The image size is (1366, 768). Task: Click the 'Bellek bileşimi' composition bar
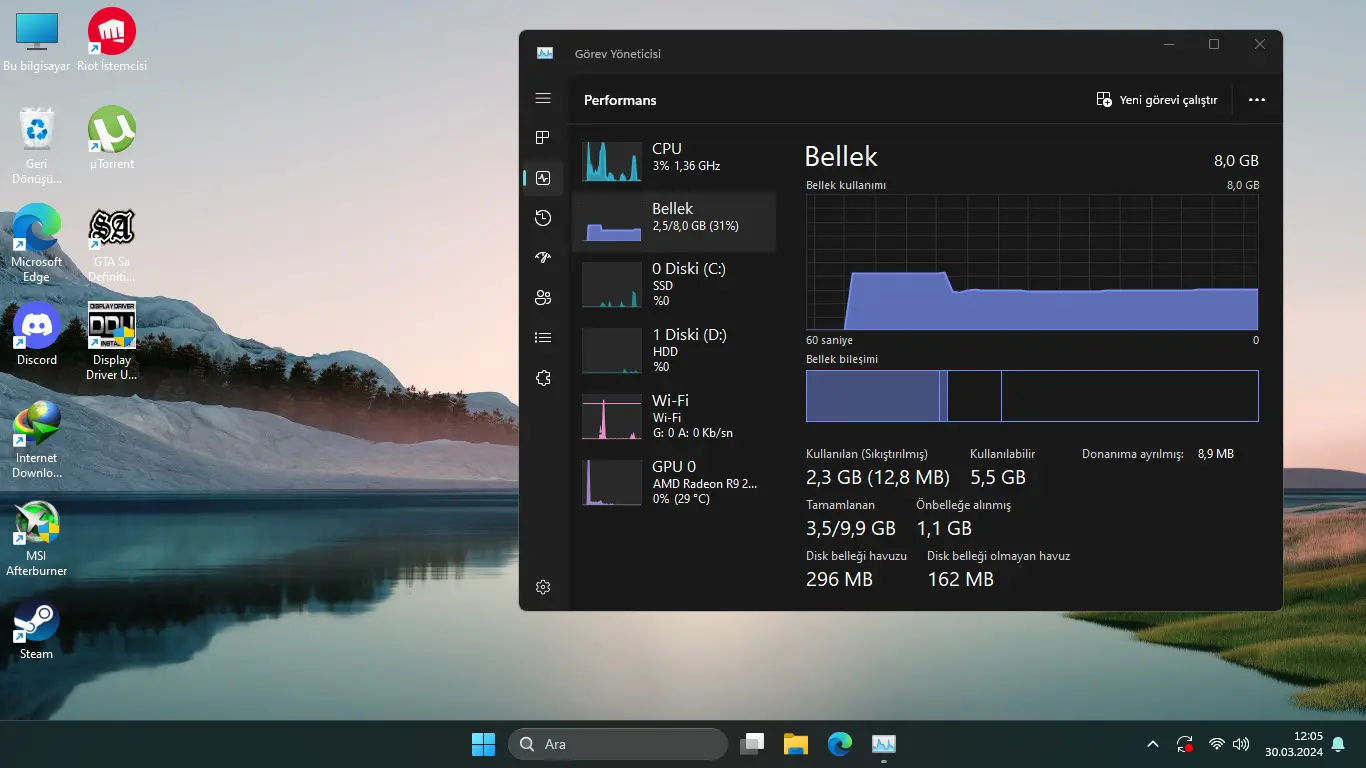[x=1032, y=396]
